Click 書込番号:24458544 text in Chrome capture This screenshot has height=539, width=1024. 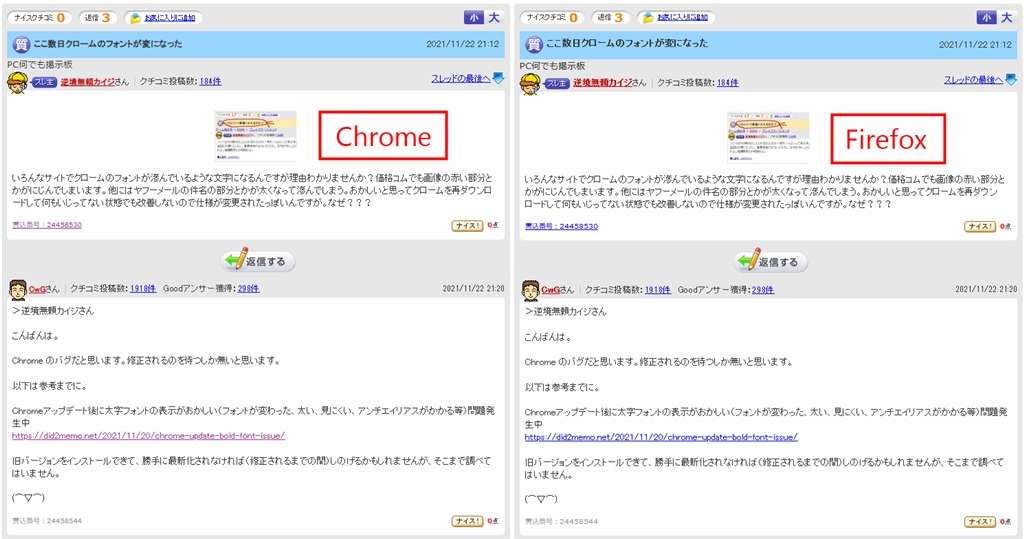click(x=47, y=521)
